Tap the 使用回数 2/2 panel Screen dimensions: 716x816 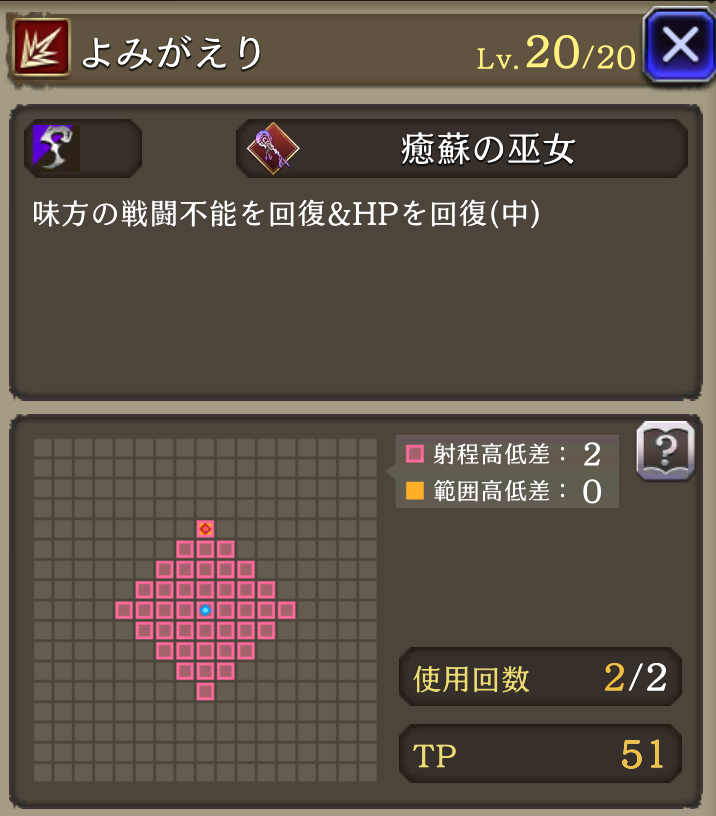pos(540,677)
